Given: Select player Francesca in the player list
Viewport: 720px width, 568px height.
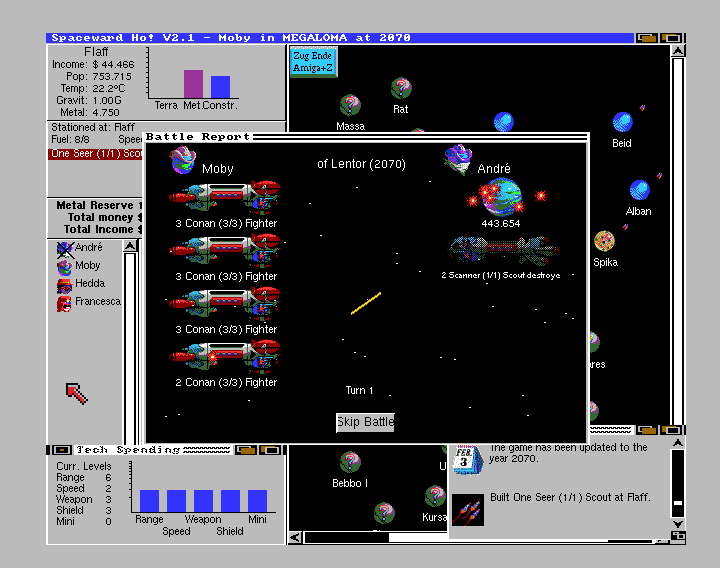Looking at the screenshot, I should [x=97, y=302].
